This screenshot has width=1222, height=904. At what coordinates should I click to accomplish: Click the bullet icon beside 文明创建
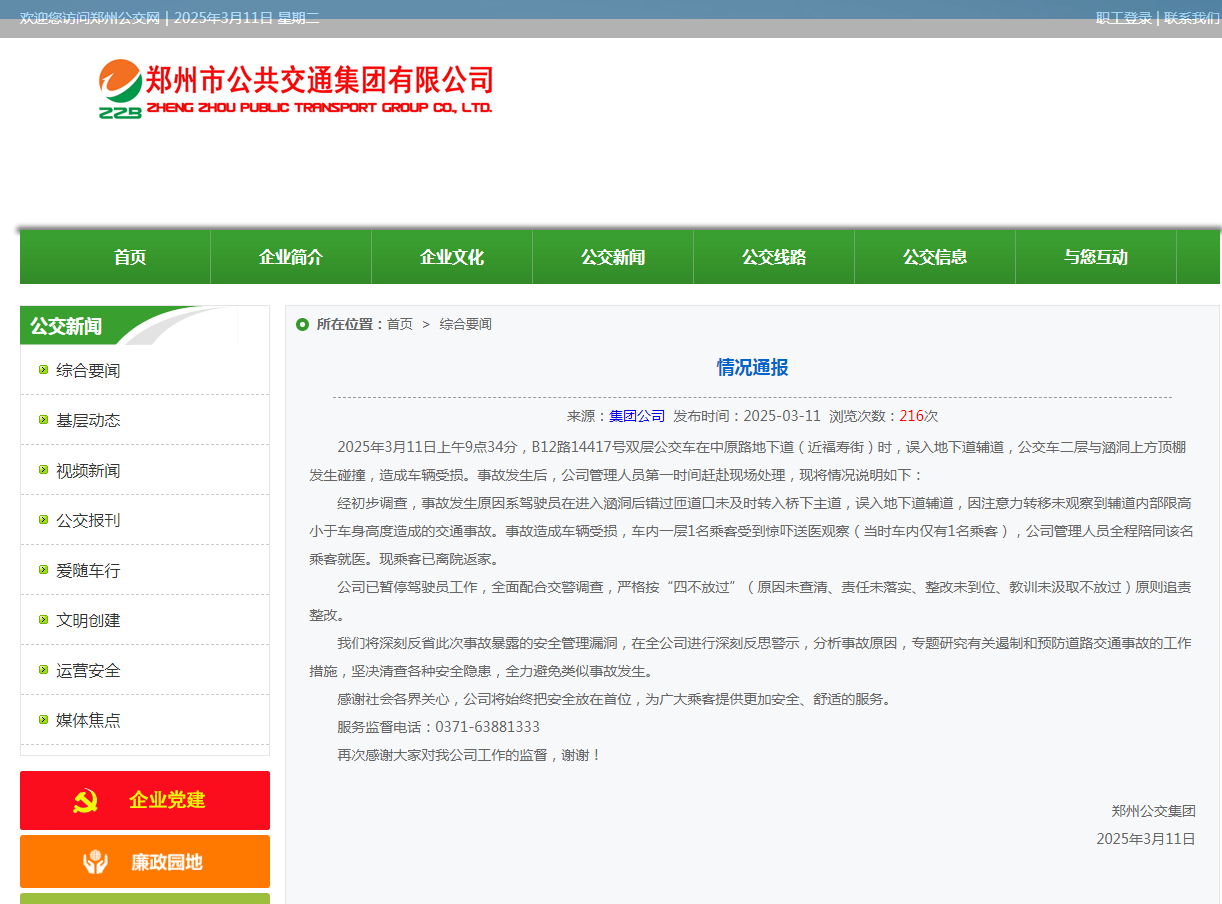pos(43,620)
